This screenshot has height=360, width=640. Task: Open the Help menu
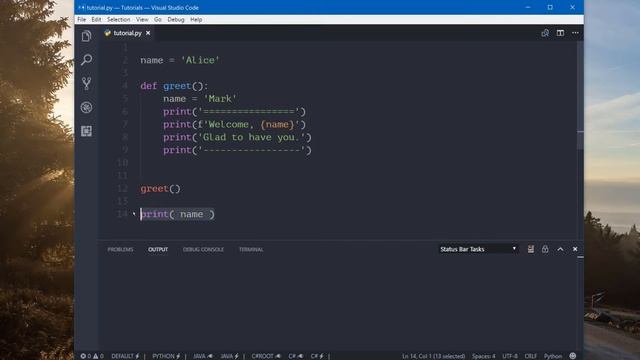pos(196,20)
